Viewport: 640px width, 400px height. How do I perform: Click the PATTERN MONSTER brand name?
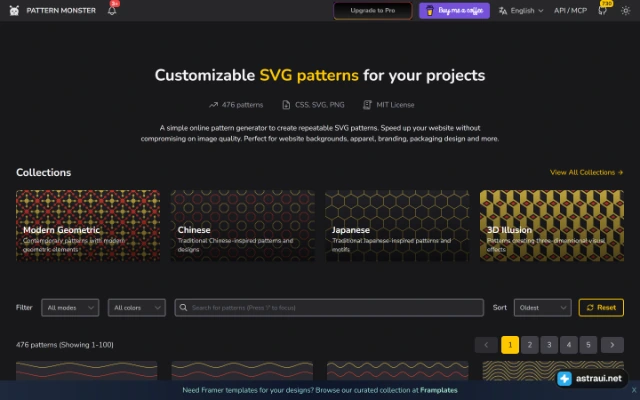coord(61,11)
